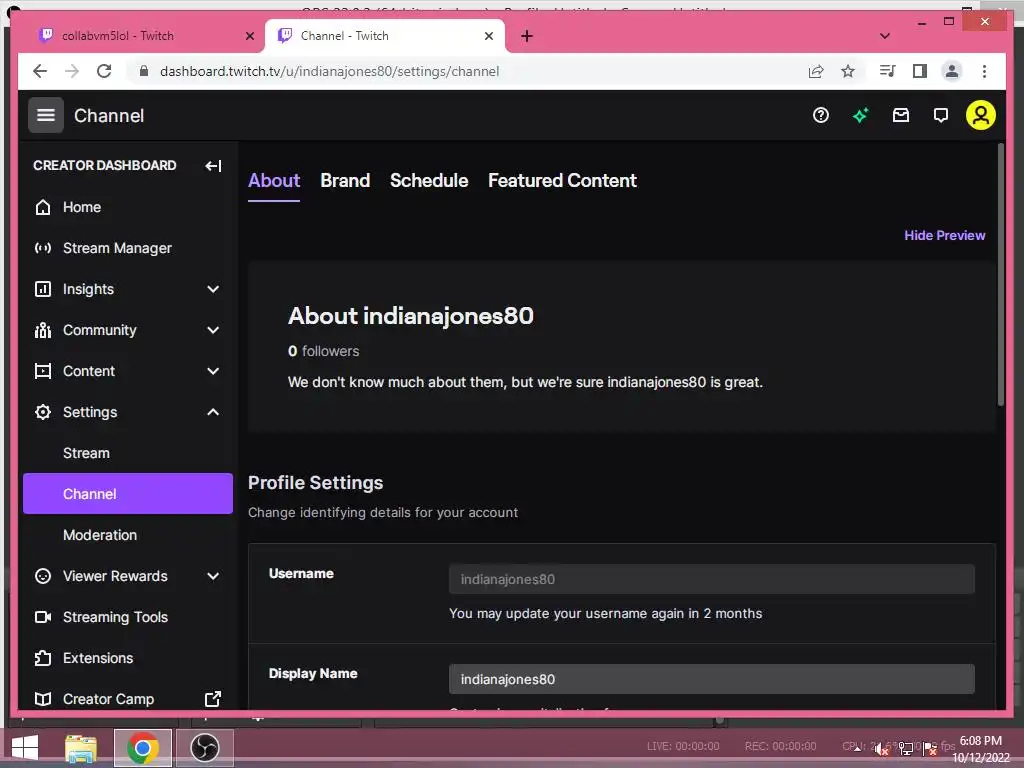Click the Insights chart icon
The height and width of the screenshot is (768, 1024).
tap(42, 289)
